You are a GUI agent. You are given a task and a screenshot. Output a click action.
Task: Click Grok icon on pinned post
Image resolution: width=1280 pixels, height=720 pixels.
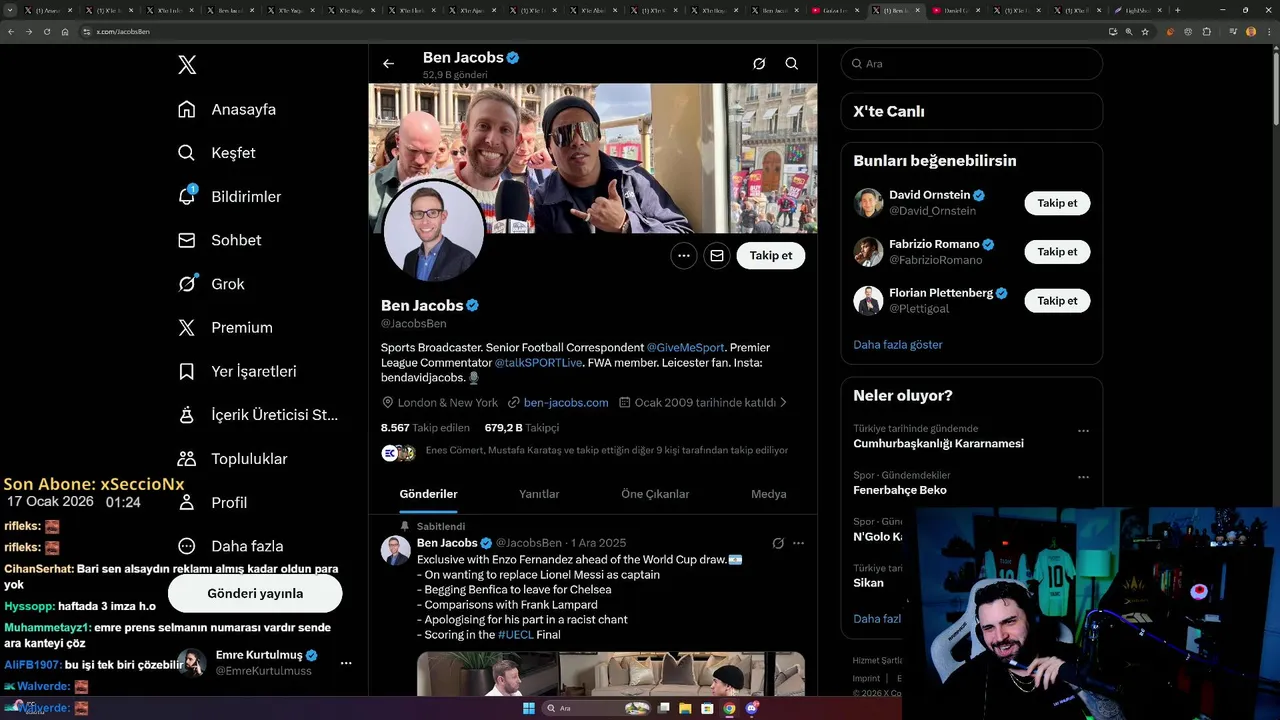pos(778,543)
